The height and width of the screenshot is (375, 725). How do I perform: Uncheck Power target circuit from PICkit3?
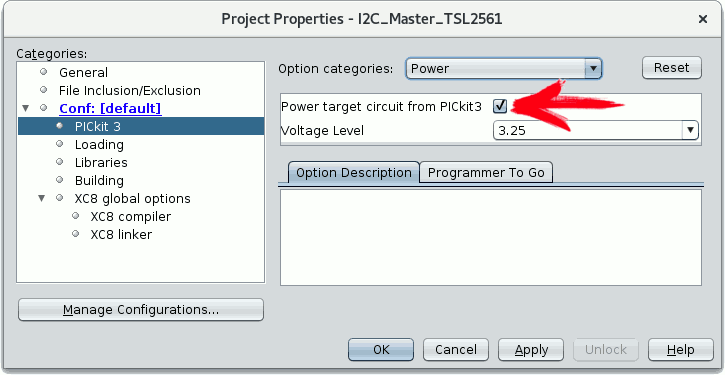500,107
